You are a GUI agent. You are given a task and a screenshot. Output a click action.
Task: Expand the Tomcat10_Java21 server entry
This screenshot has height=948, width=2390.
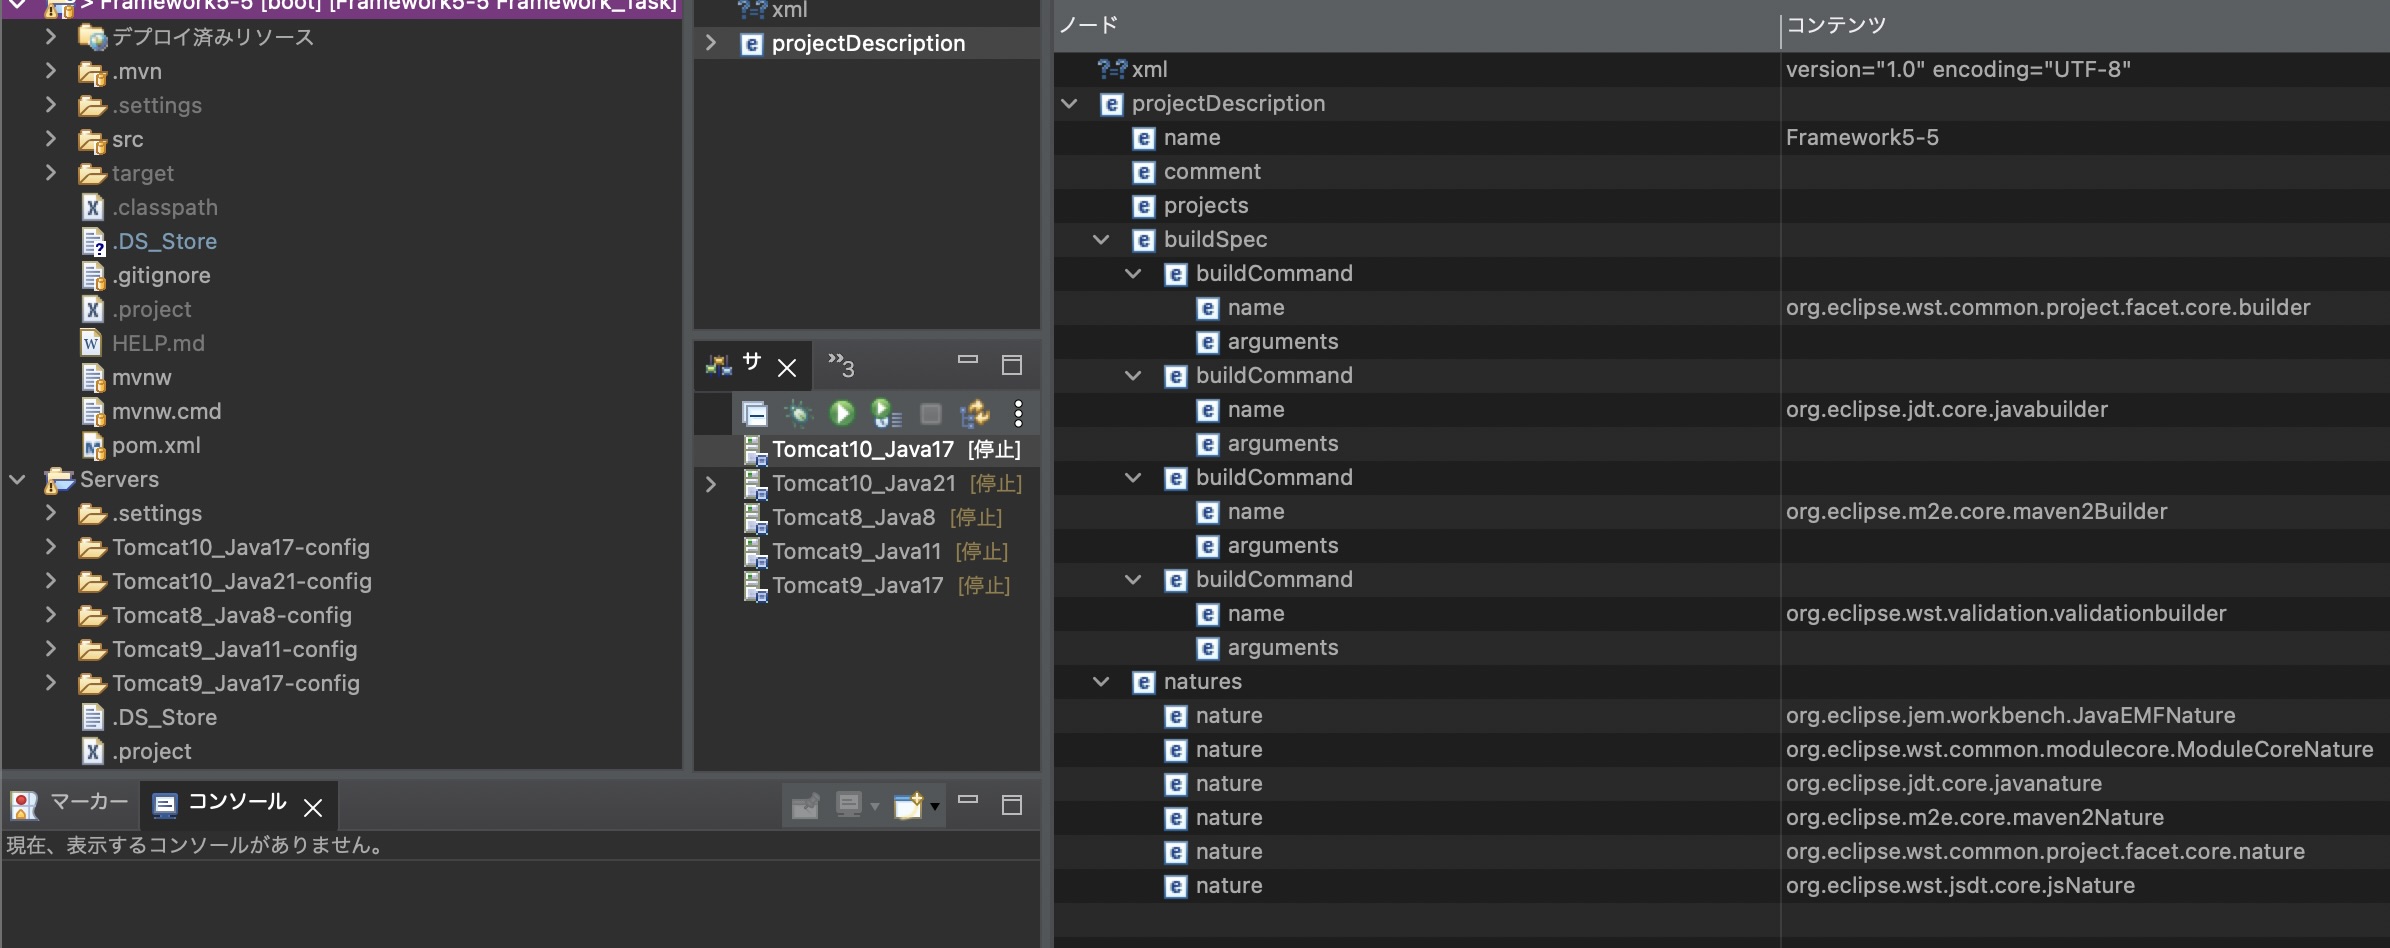(x=711, y=484)
